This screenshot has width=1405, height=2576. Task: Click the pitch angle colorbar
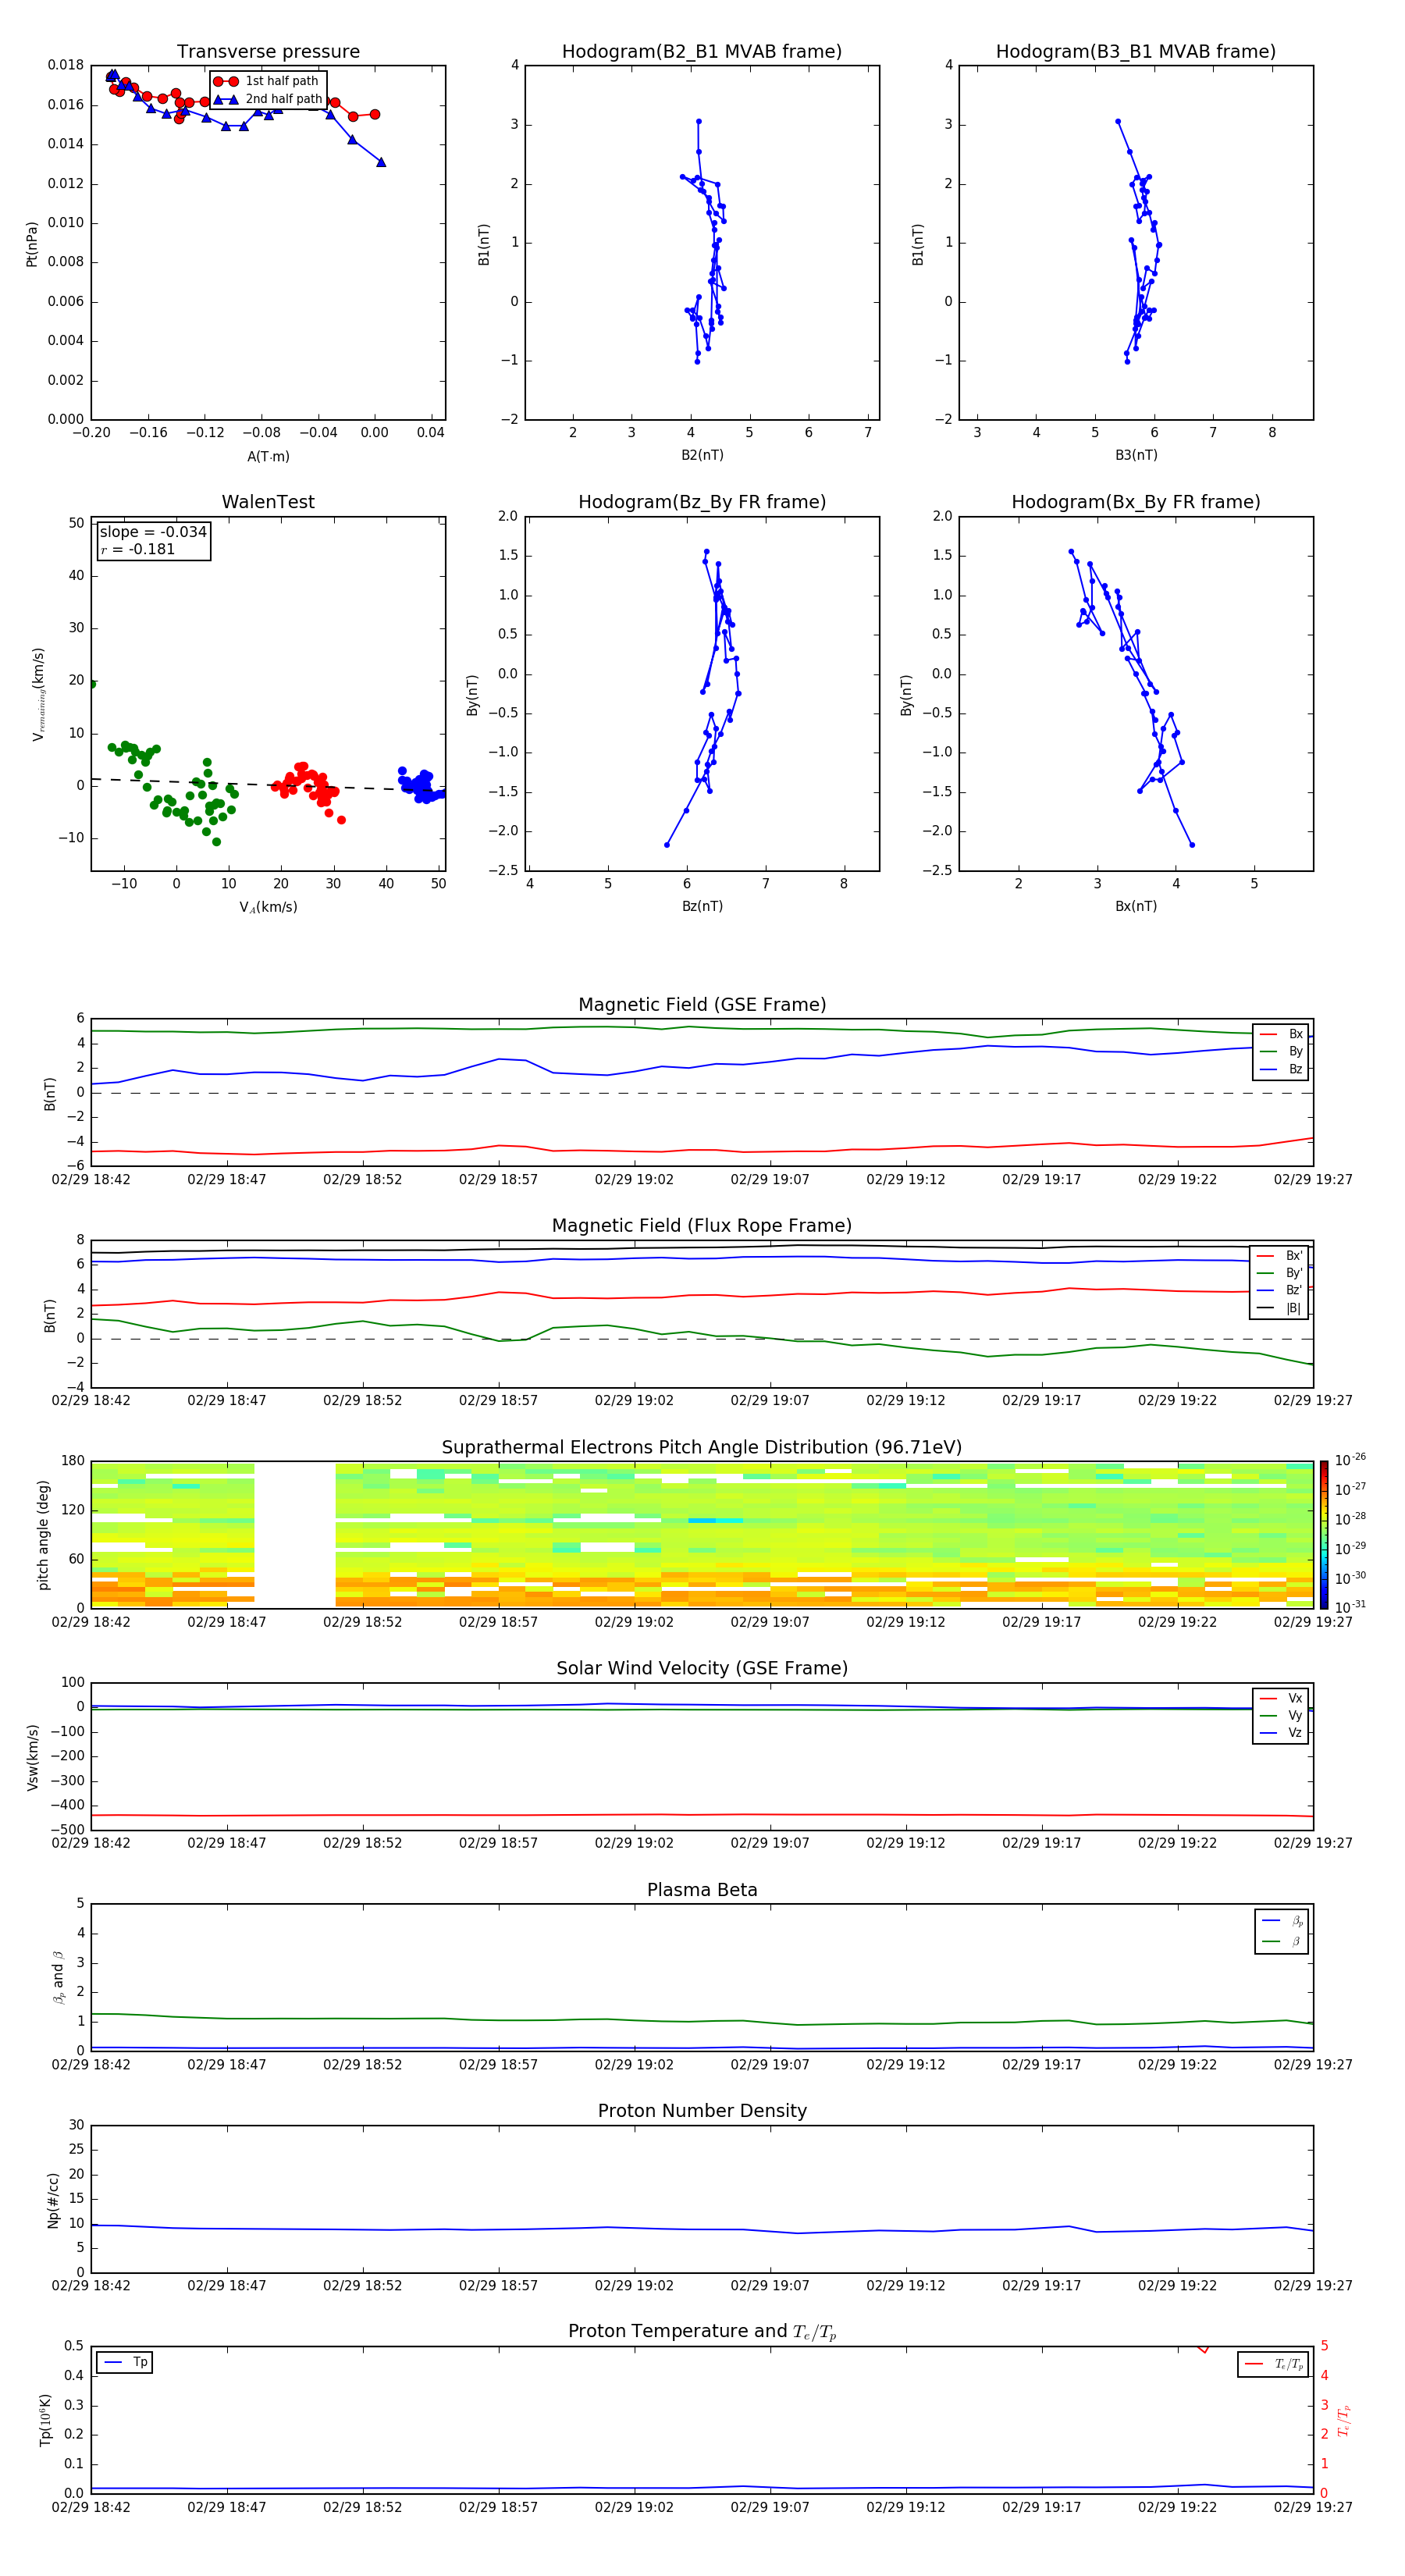pyautogui.click(x=1323, y=1535)
